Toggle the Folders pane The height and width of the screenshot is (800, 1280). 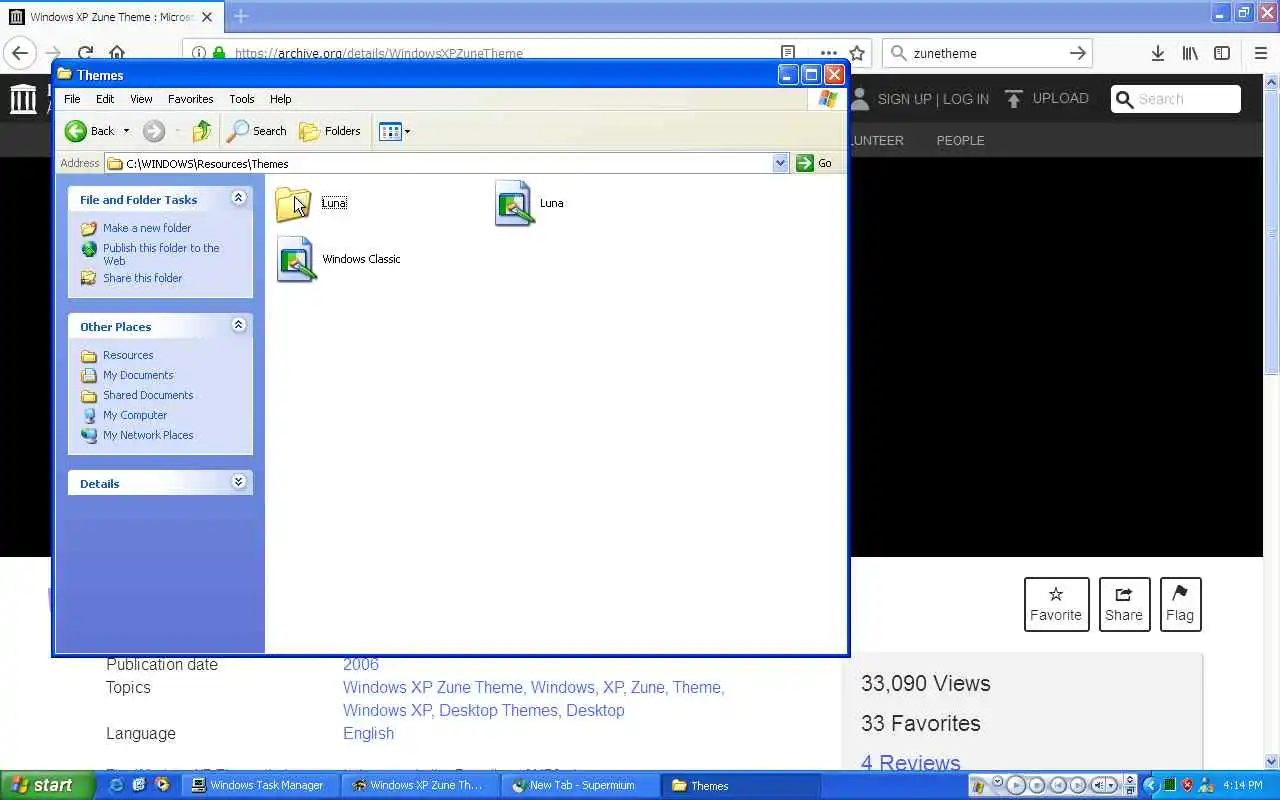click(x=330, y=131)
